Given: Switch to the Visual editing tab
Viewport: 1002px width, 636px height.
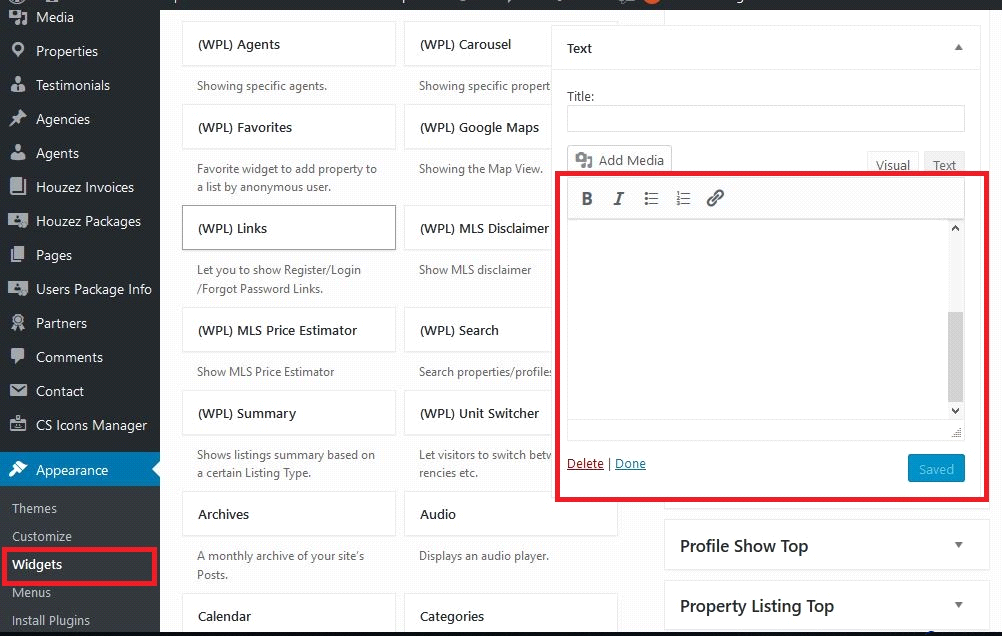Looking at the screenshot, I should click(x=891, y=164).
